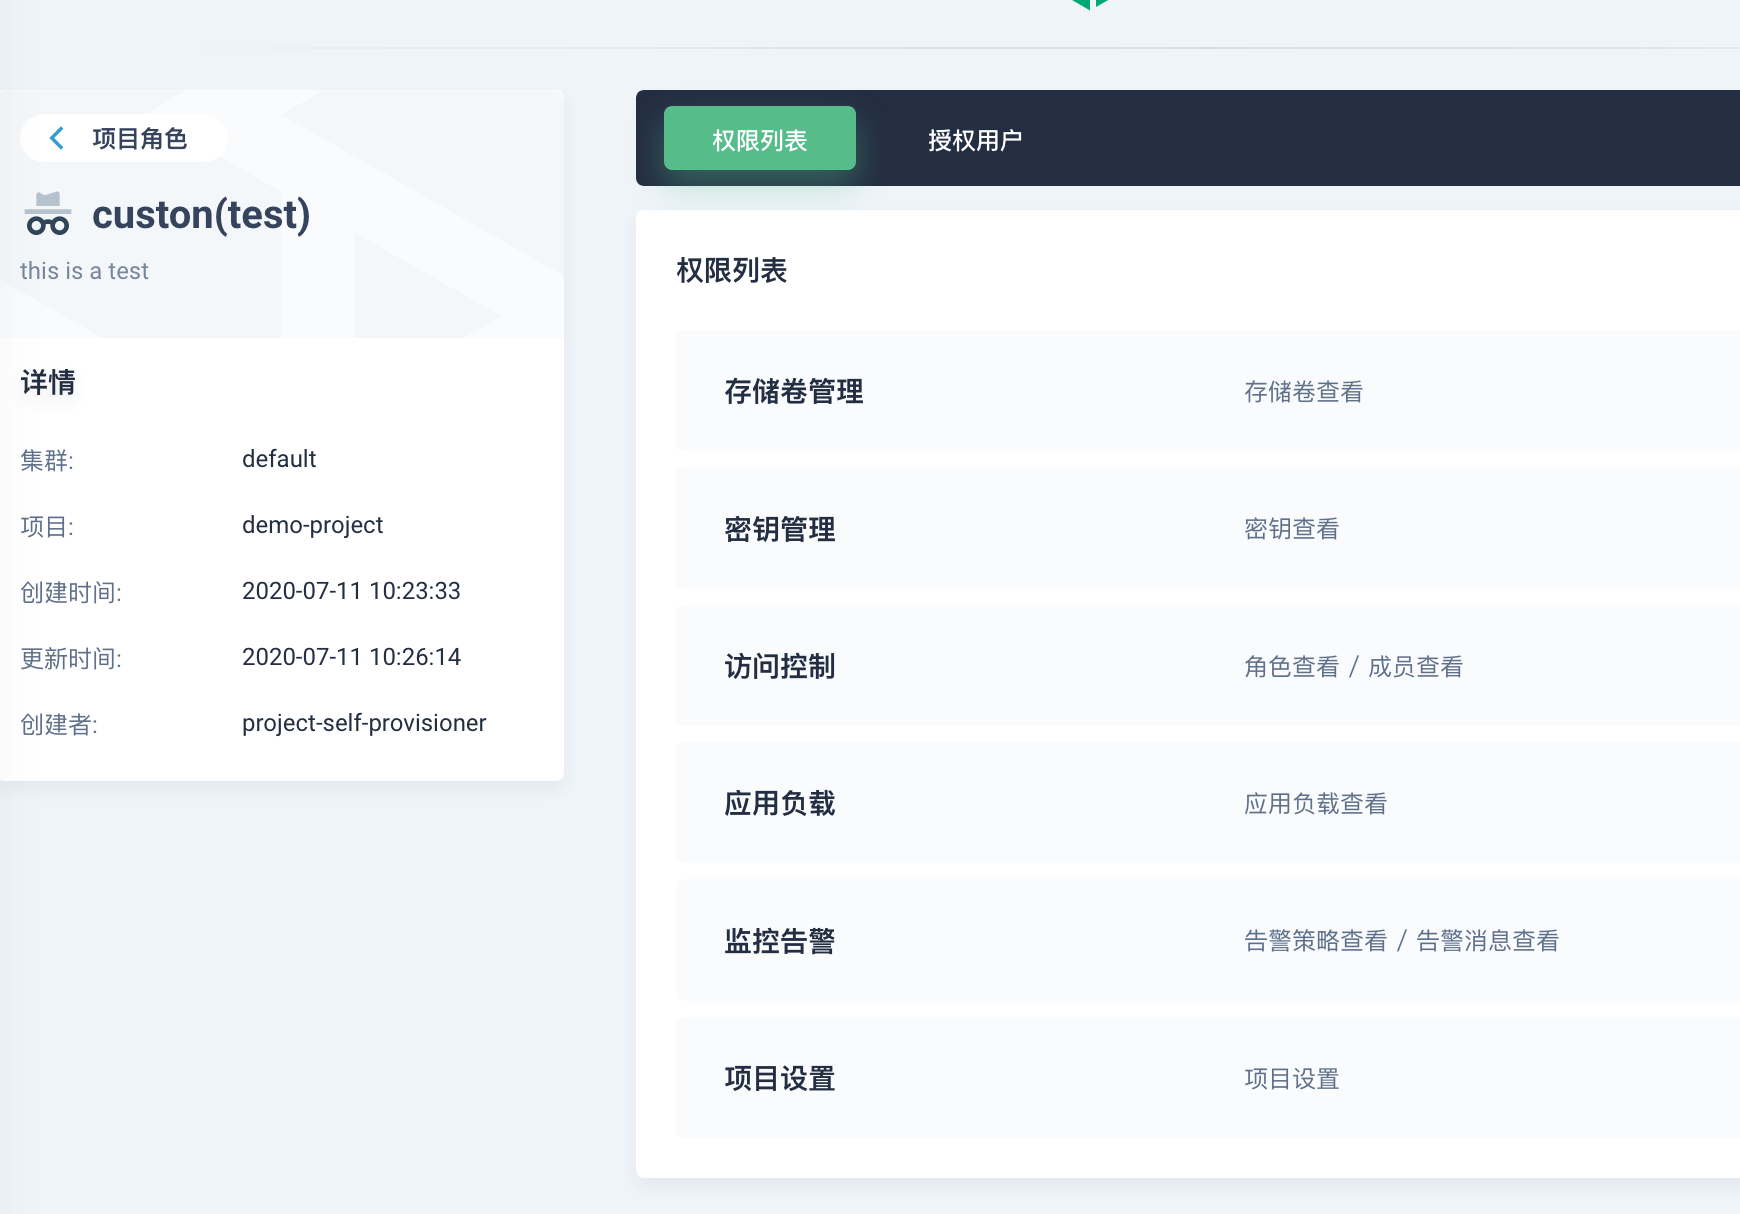Screen dimensions: 1740x1214
Task: Click the 更新时间 label
Action: pos(71,658)
